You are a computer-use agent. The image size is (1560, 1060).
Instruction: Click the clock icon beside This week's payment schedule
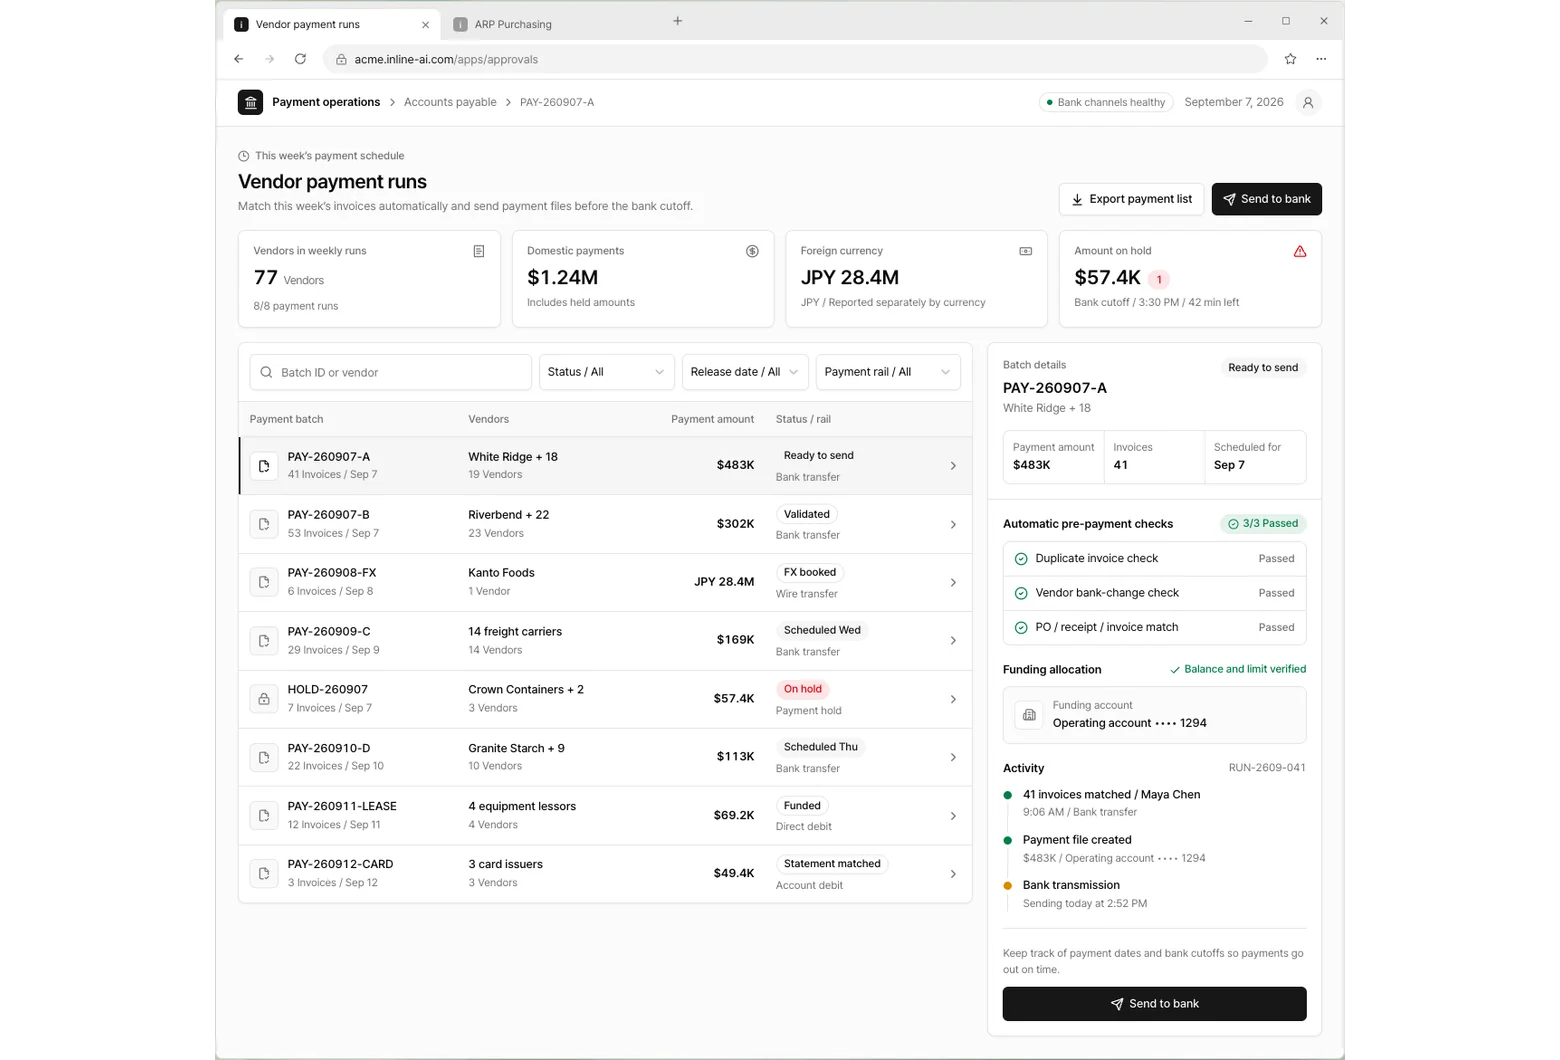(x=243, y=156)
